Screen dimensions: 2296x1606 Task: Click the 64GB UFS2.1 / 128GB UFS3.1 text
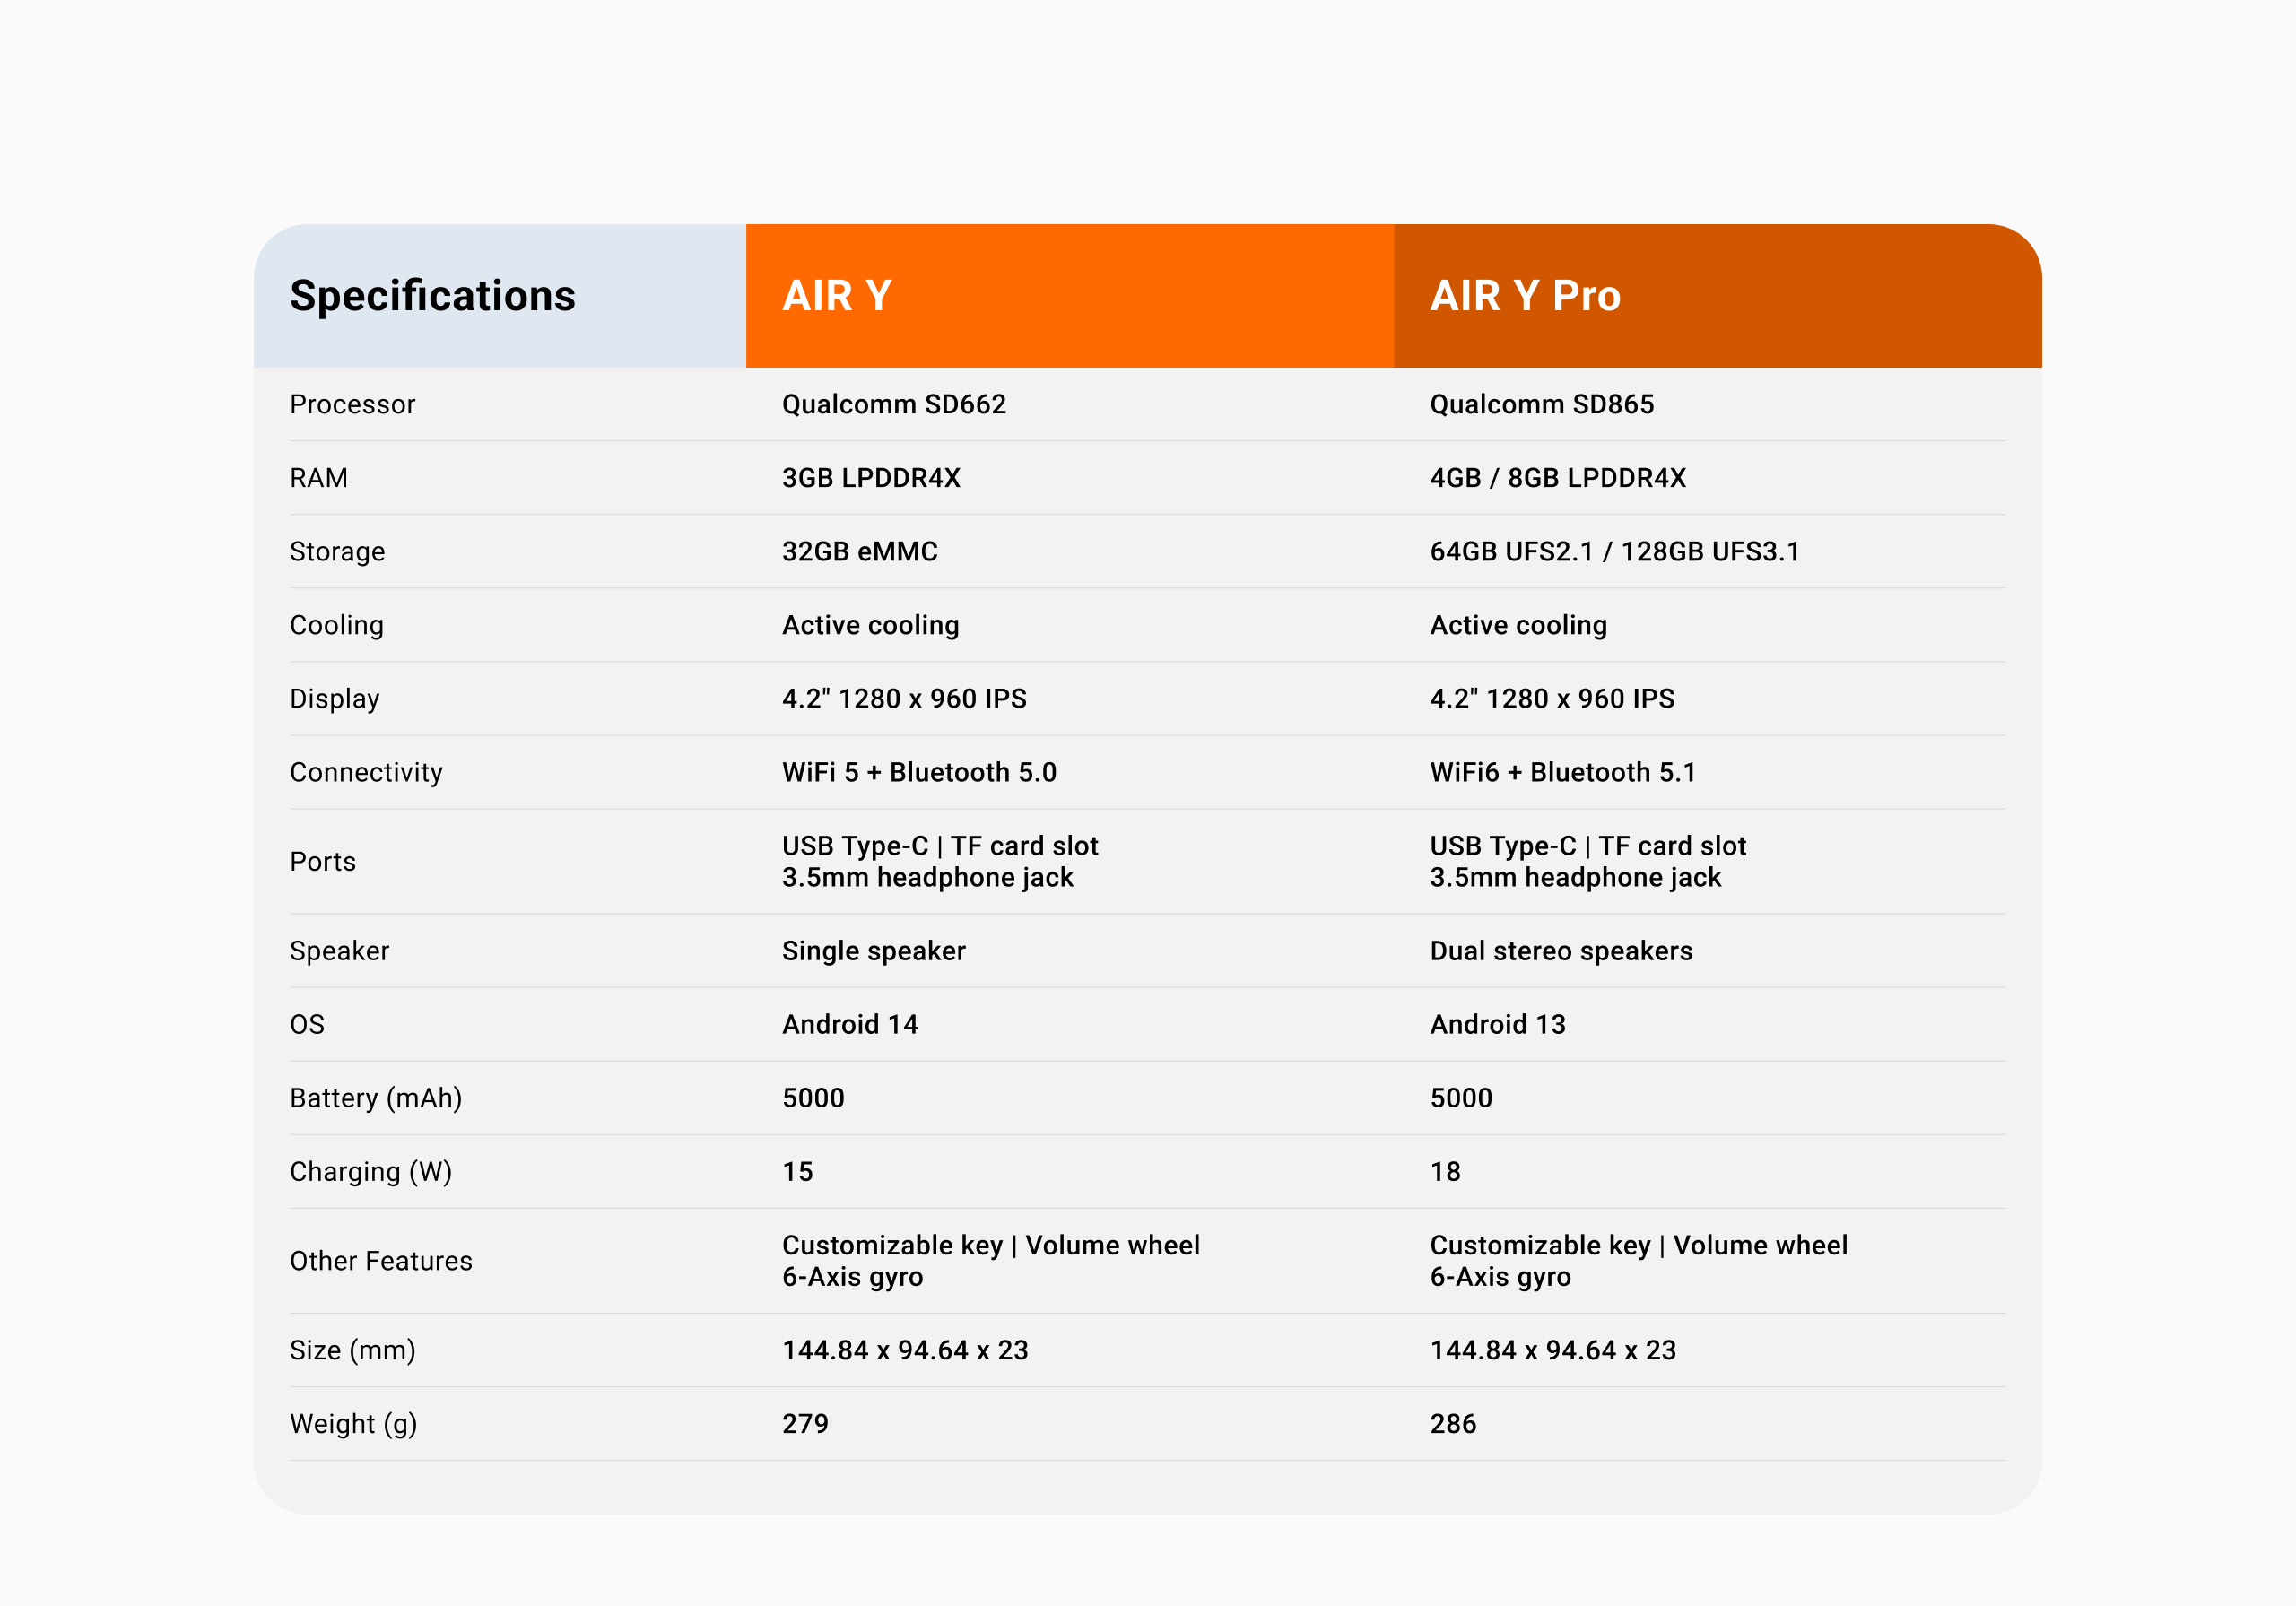click(1615, 552)
